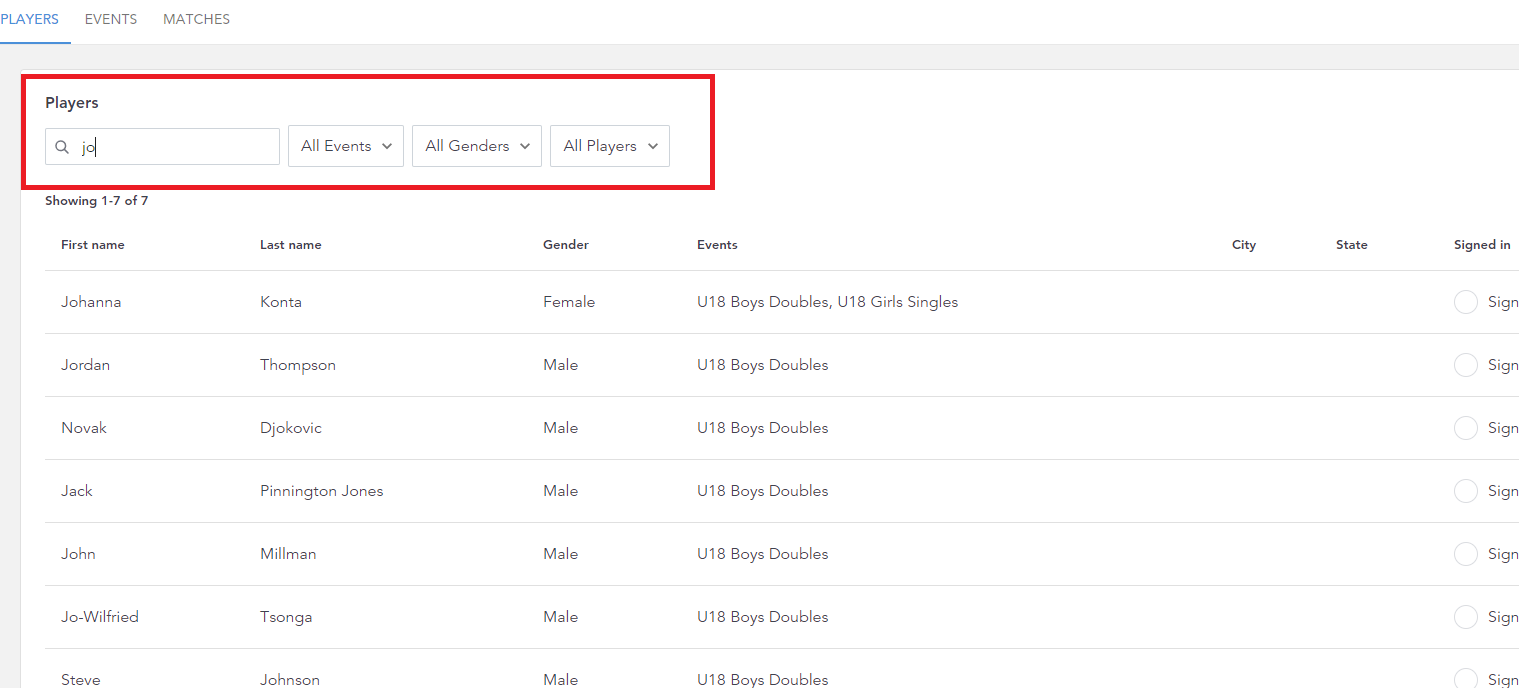The height and width of the screenshot is (688, 1519).
Task: Go to the MATCHES tab
Action: click(x=196, y=19)
